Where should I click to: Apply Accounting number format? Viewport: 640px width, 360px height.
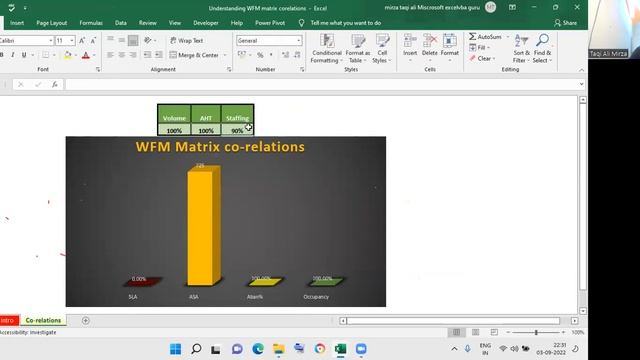pos(242,55)
